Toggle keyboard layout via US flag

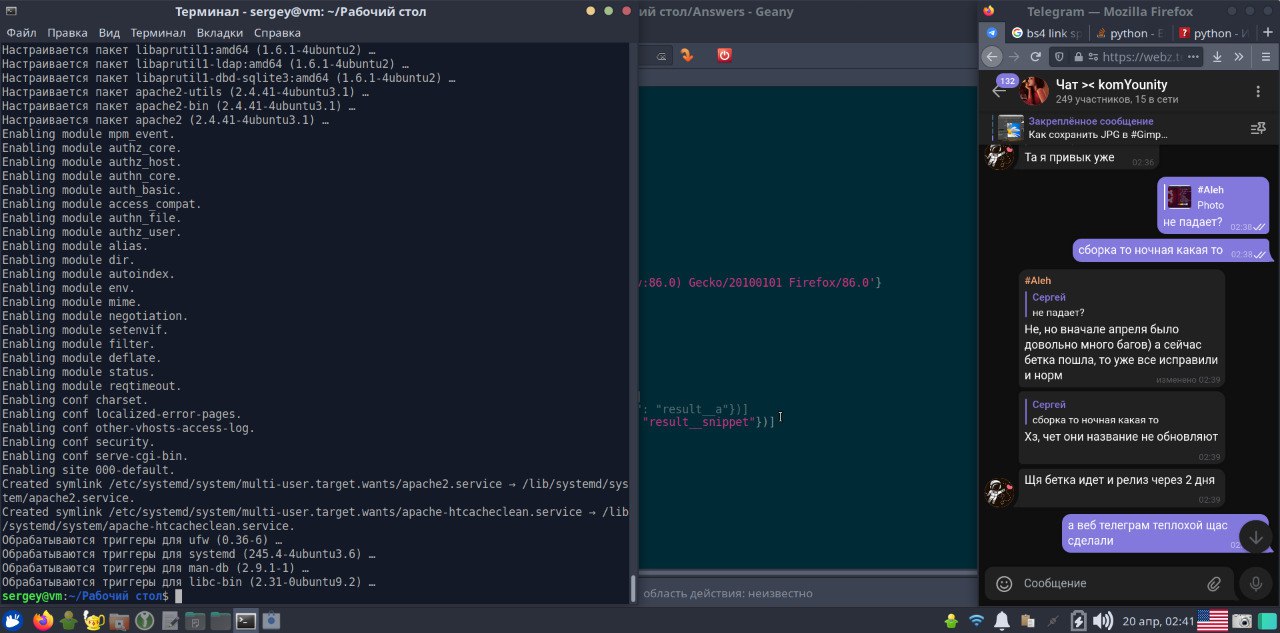pos(1212,620)
